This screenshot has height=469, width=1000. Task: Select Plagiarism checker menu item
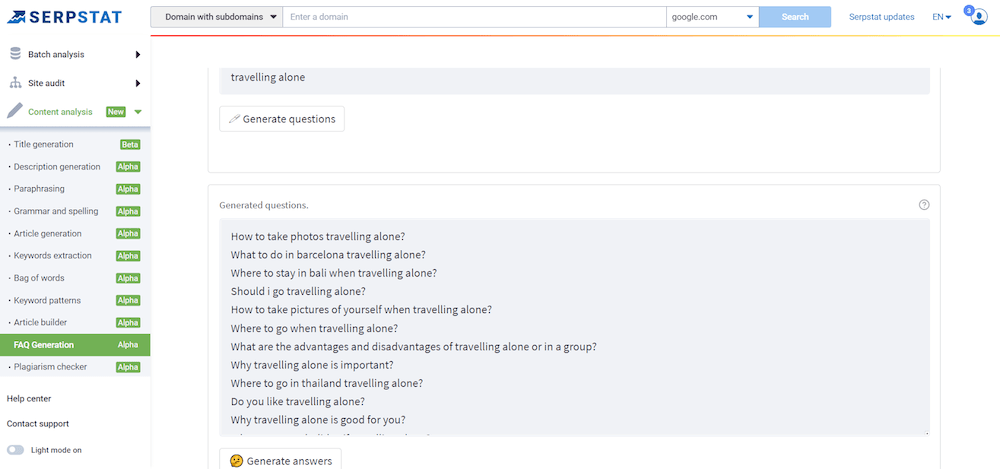(x=50, y=367)
